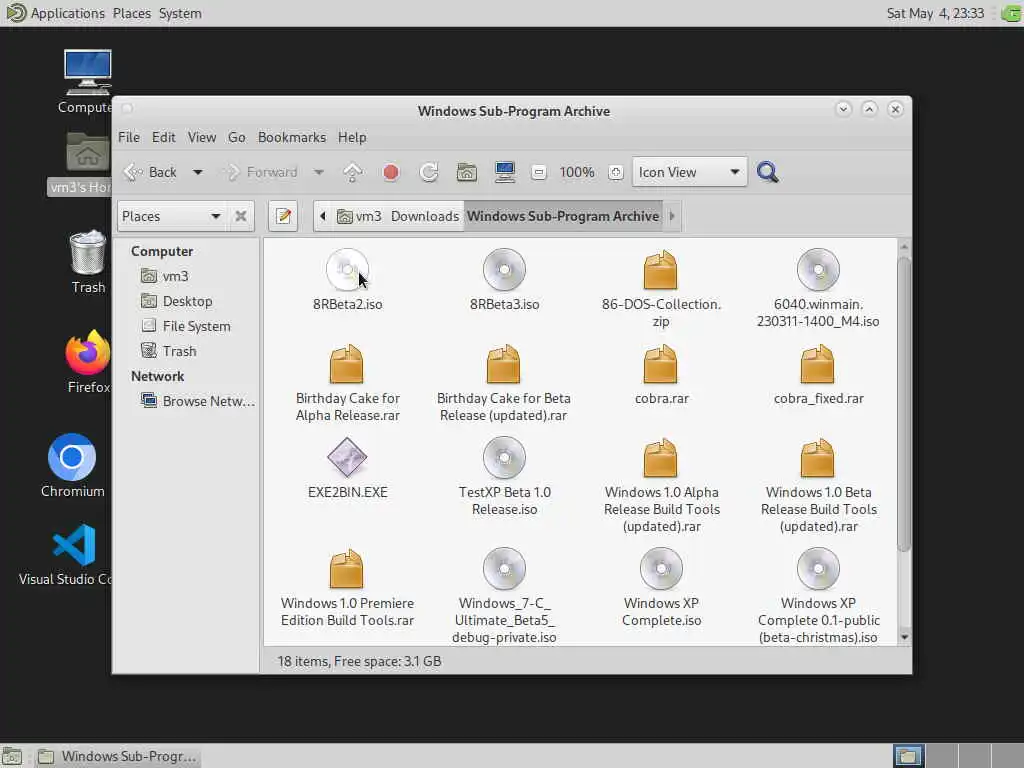Open the System panel menu
The height and width of the screenshot is (768, 1024).
(180, 13)
